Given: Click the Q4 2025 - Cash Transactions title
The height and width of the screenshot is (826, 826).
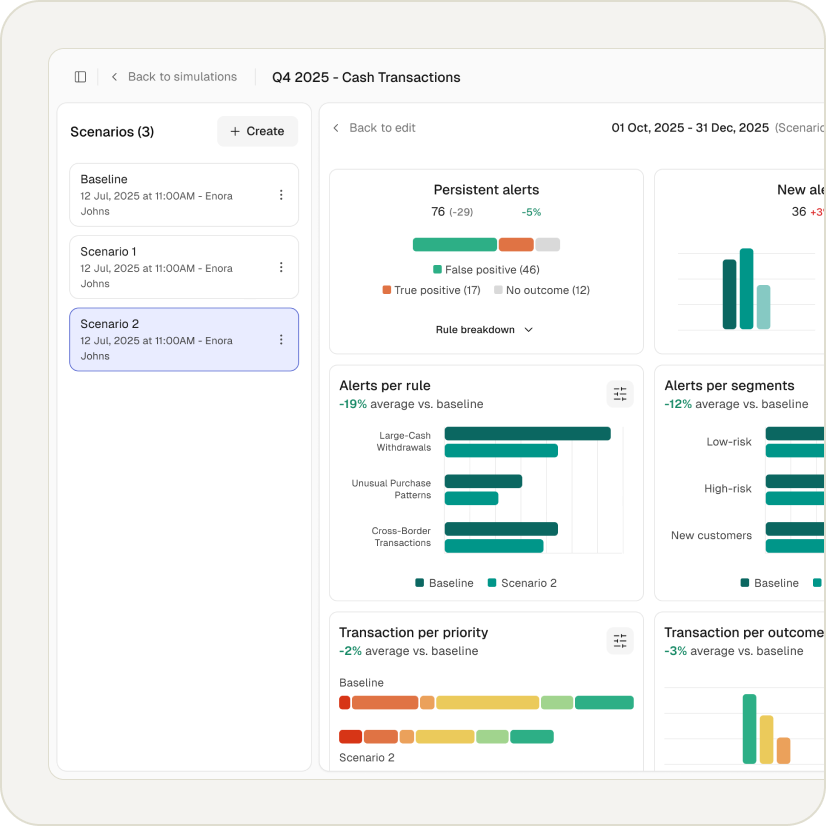Looking at the screenshot, I should [x=366, y=77].
